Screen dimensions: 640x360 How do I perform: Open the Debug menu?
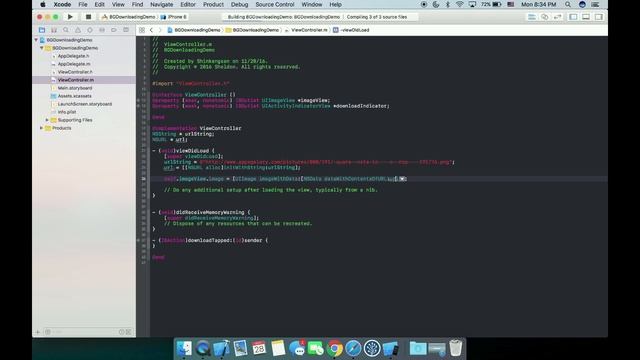click(x=240, y=4)
